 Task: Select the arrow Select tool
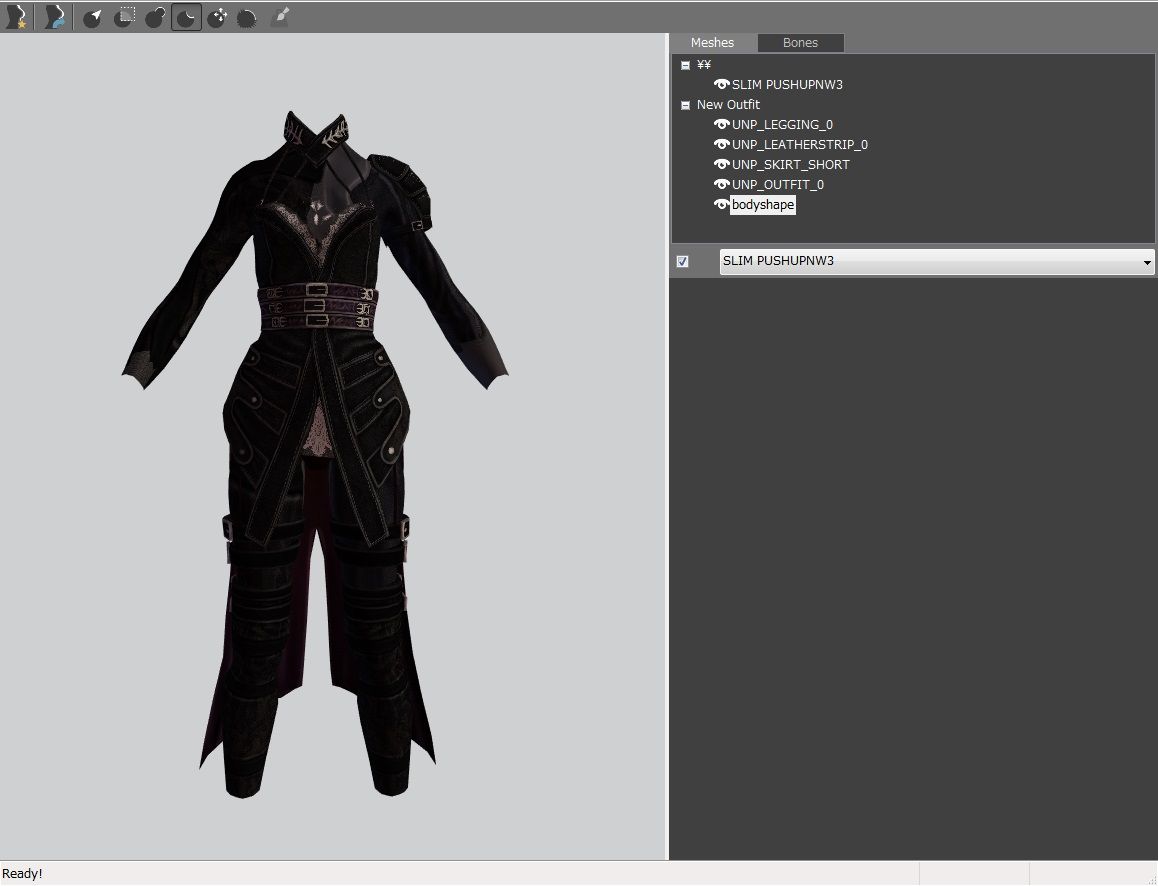[x=92, y=17]
